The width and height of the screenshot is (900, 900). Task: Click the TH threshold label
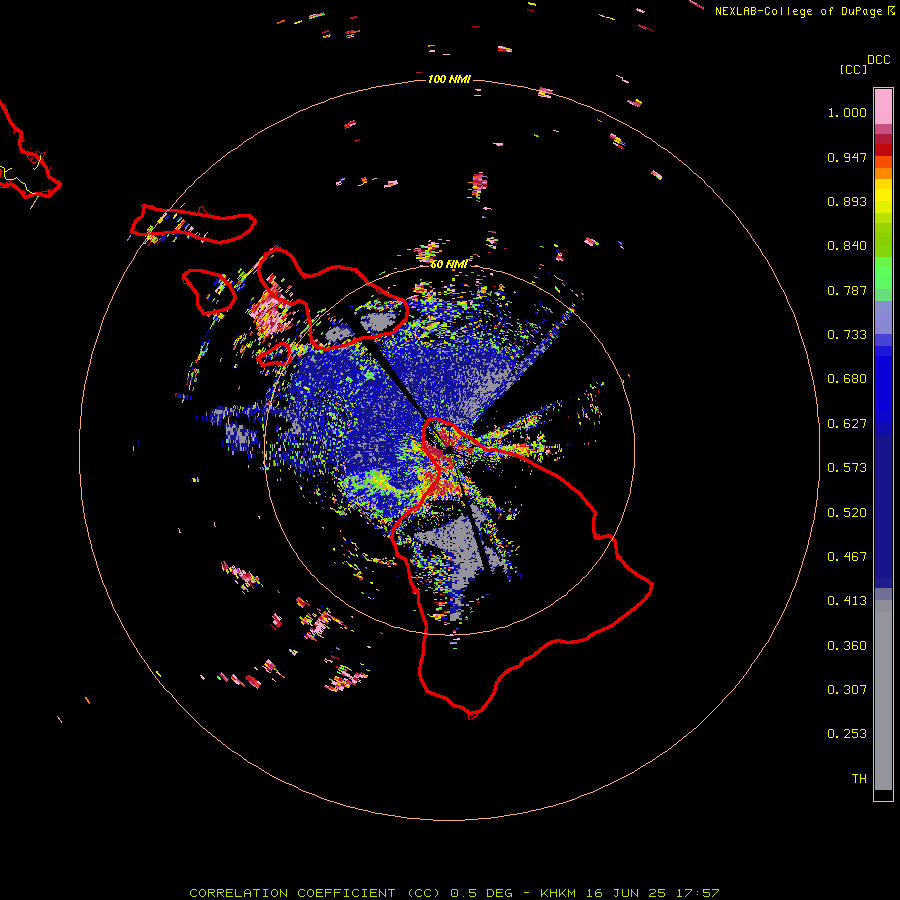coord(859,779)
